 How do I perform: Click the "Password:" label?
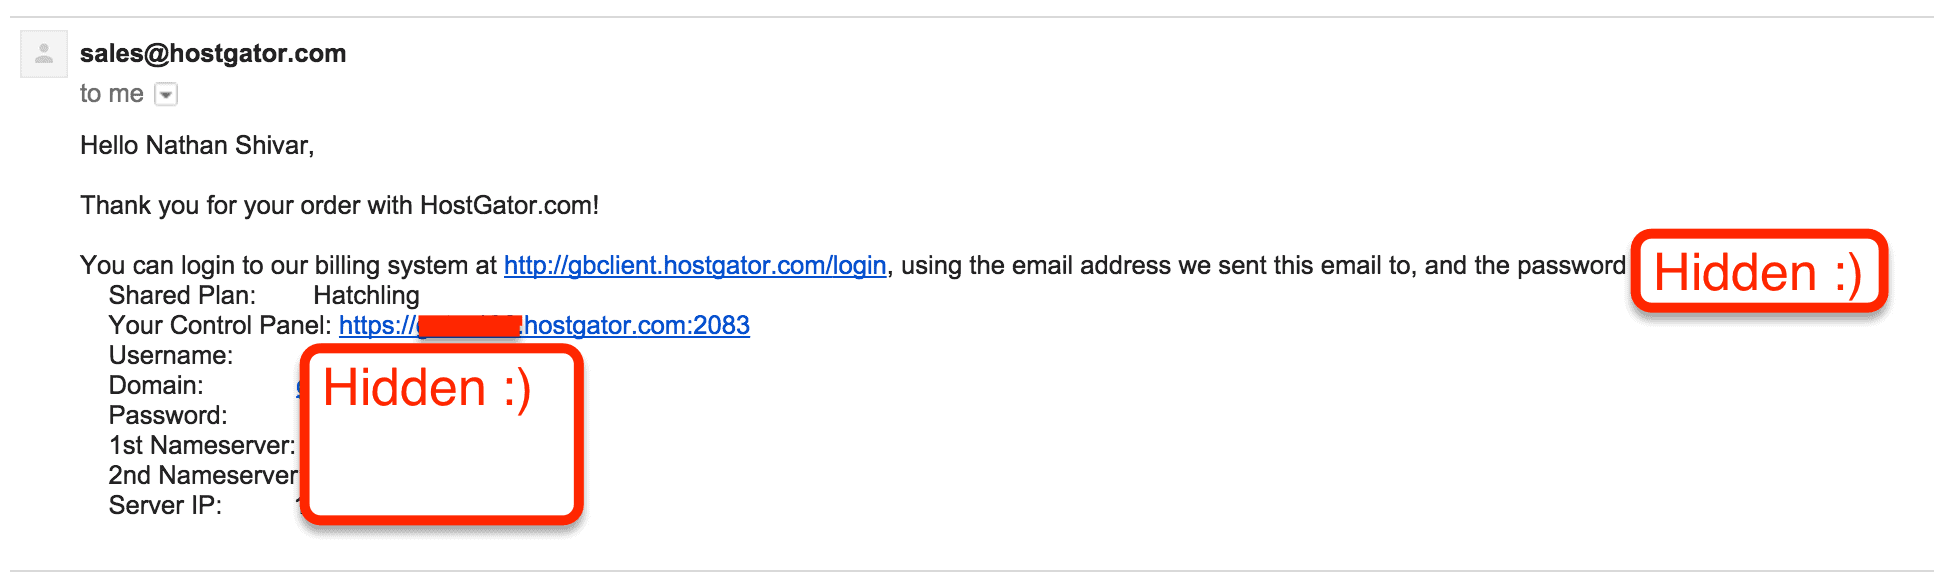[168, 416]
